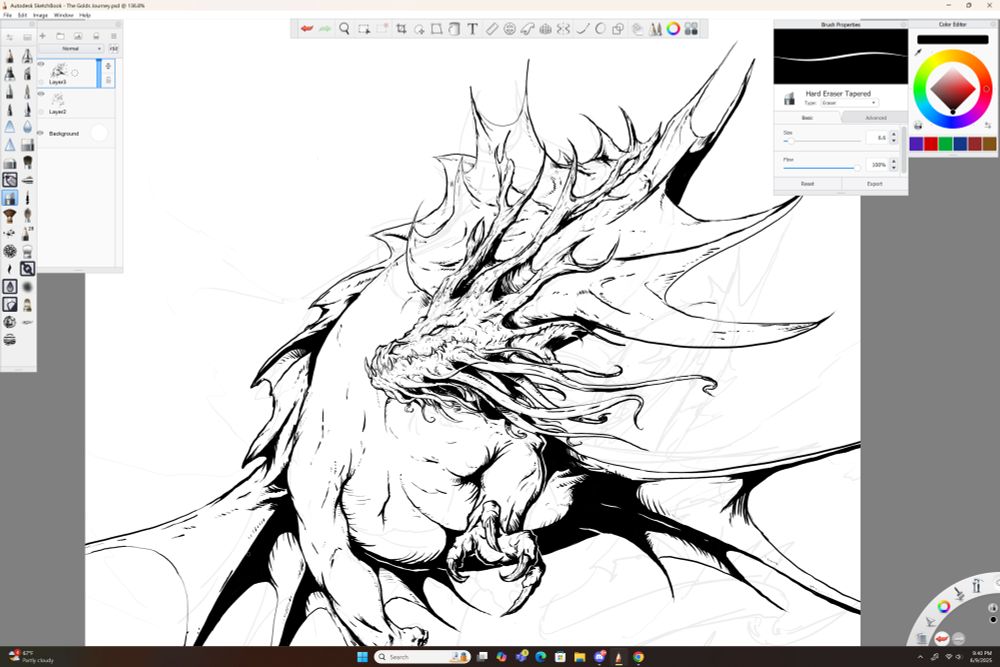Click Export in Brush Properties

pos(874,184)
